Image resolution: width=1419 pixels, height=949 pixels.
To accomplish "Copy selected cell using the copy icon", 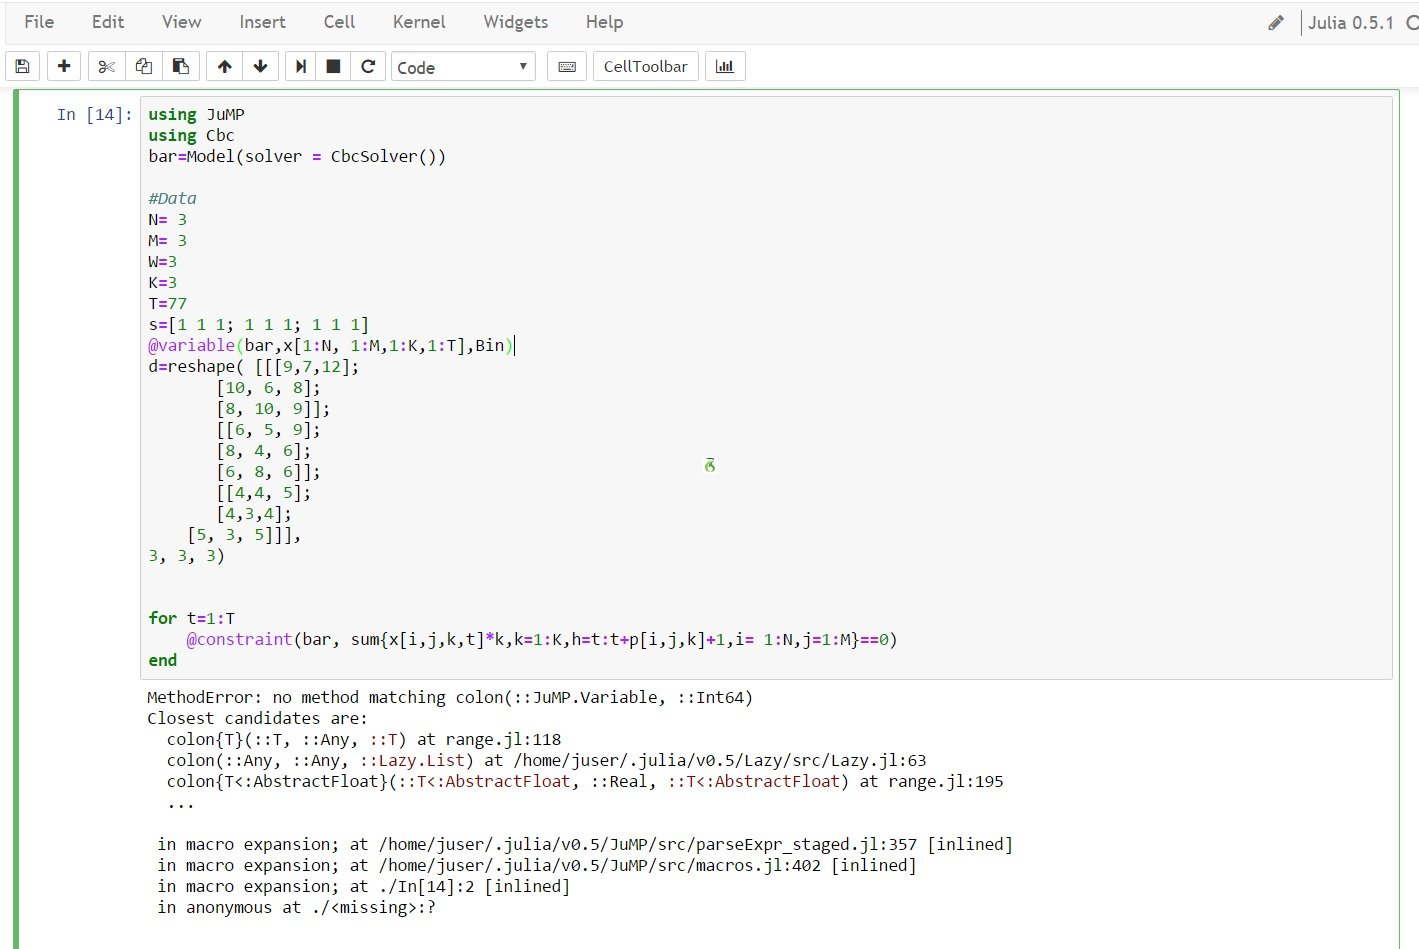I will coord(143,66).
